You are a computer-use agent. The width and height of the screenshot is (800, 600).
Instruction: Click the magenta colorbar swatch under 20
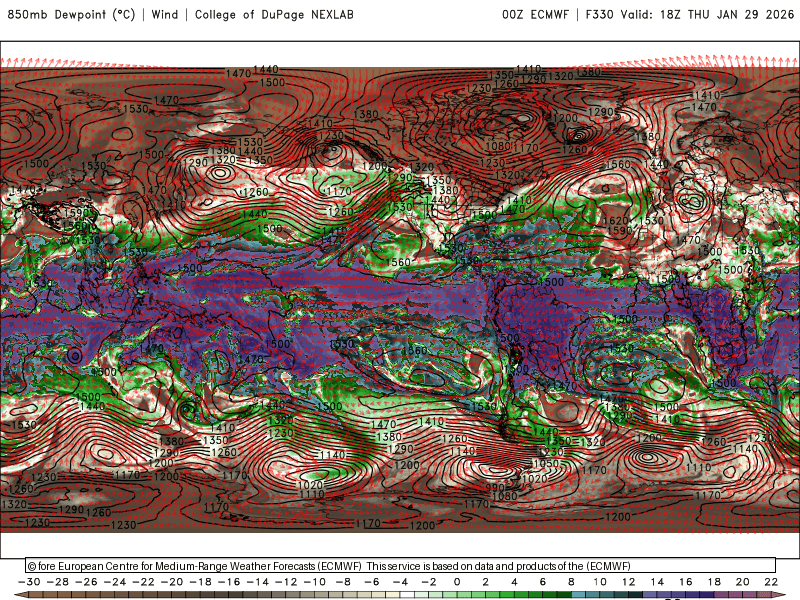coord(750,596)
